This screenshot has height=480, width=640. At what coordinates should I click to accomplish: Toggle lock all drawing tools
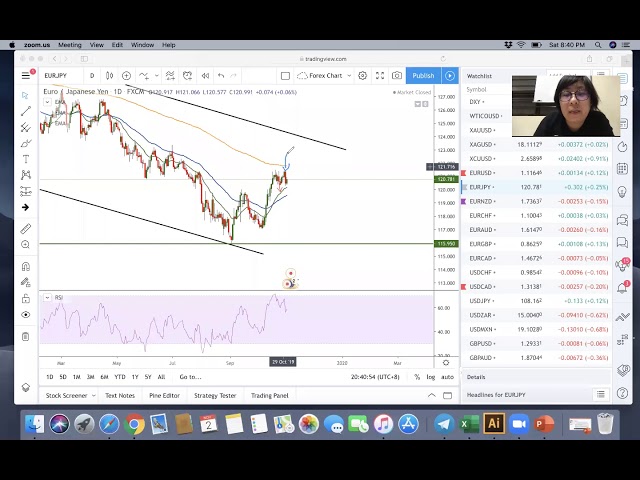coord(25,298)
